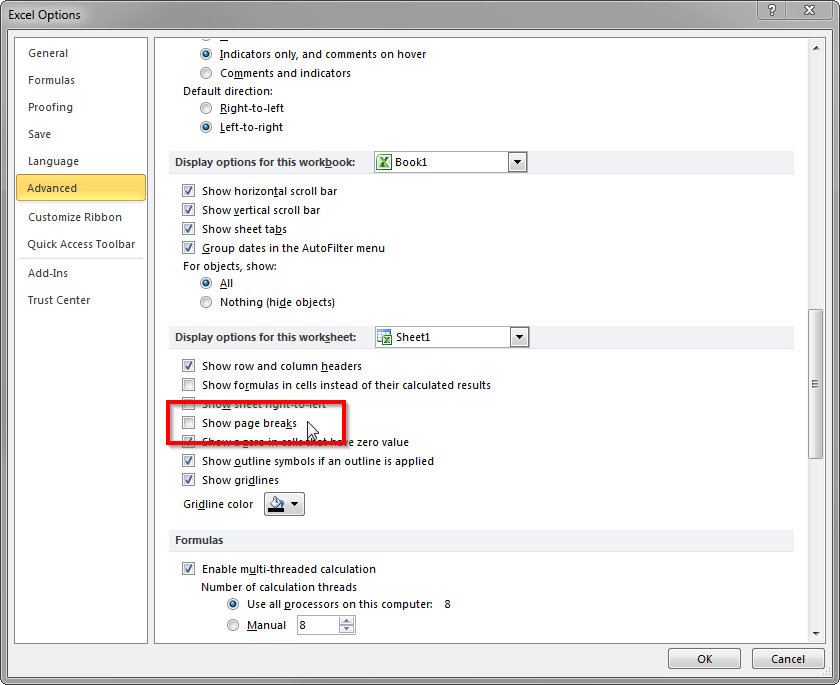
Task: Enable the Show page breaks checkbox
Action: 189,423
